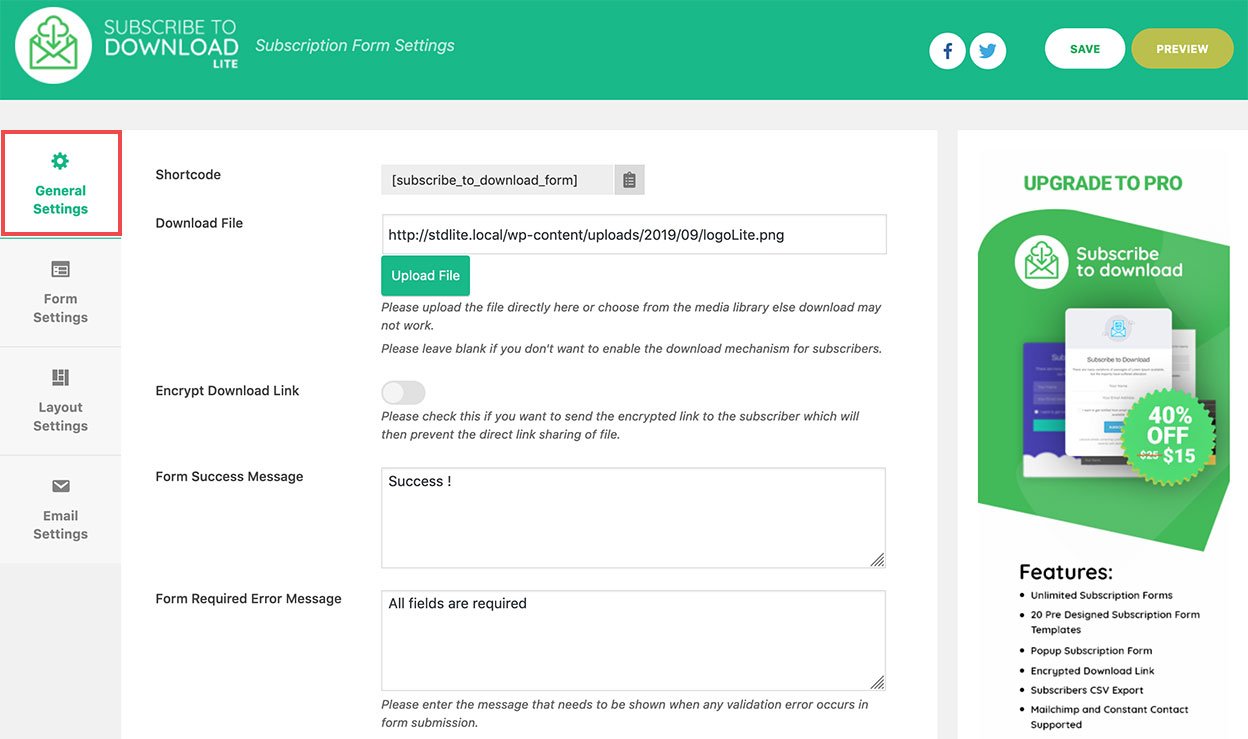Preview the subscription form
This screenshot has width=1248, height=739.
[x=1182, y=47]
